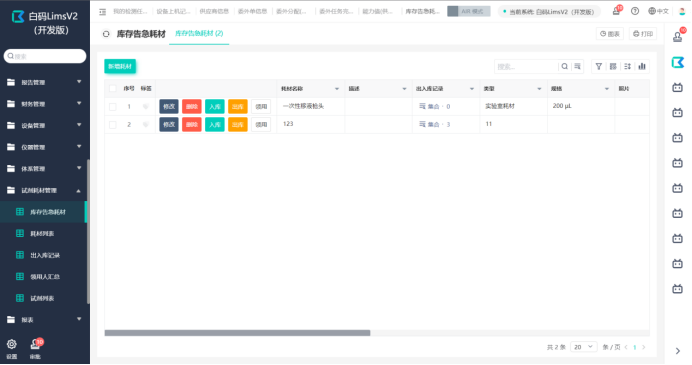Screen dimensions: 692x365
Task: Switch language via the 中文 globe
Action: [x=658, y=11]
